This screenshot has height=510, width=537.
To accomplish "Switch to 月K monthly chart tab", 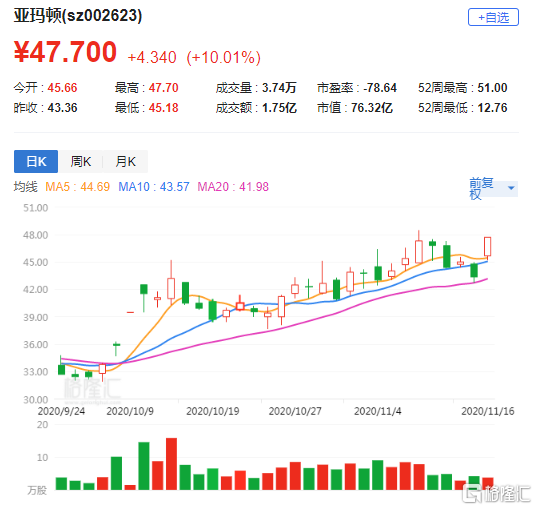I will coord(125,161).
